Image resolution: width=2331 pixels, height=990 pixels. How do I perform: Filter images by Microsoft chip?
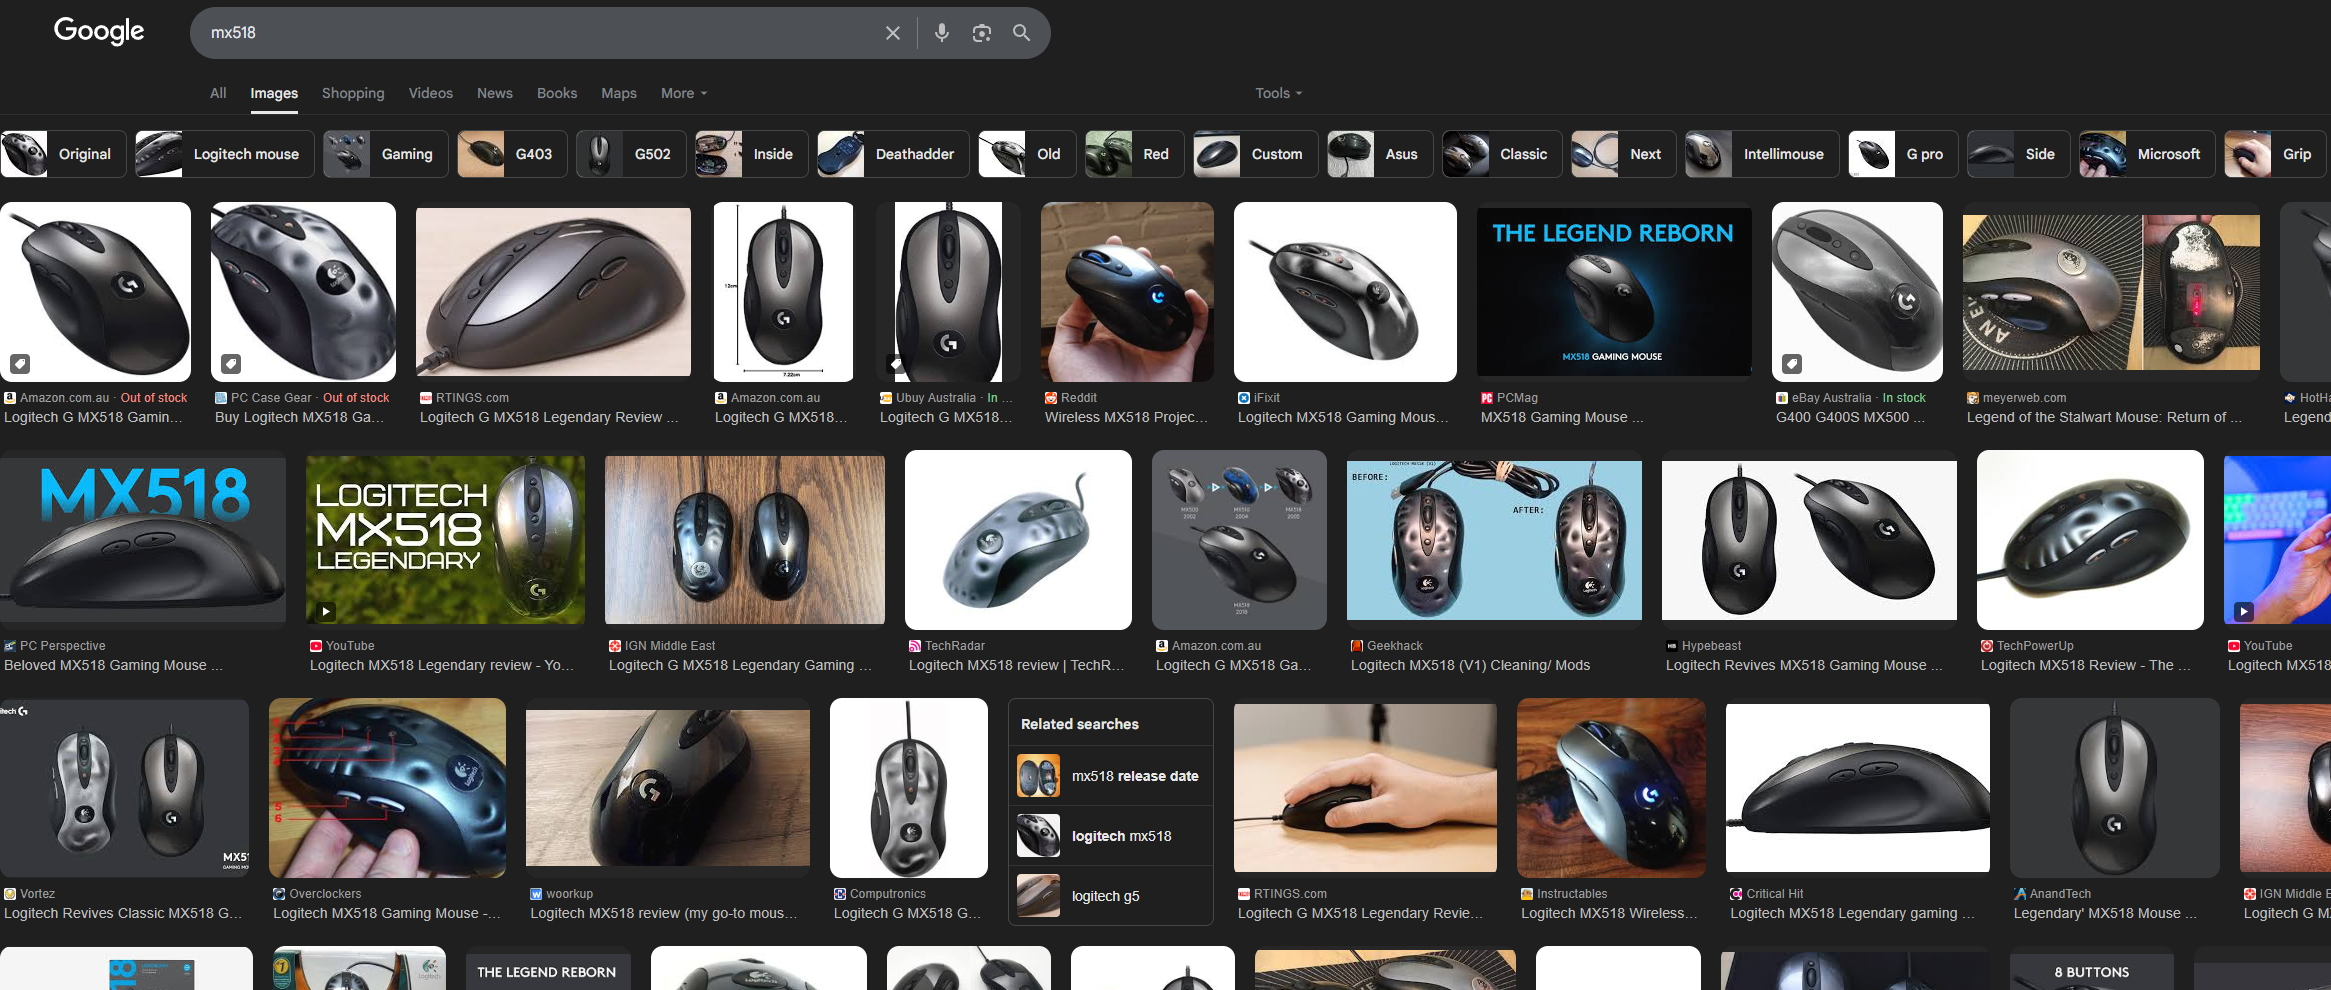2147,154
